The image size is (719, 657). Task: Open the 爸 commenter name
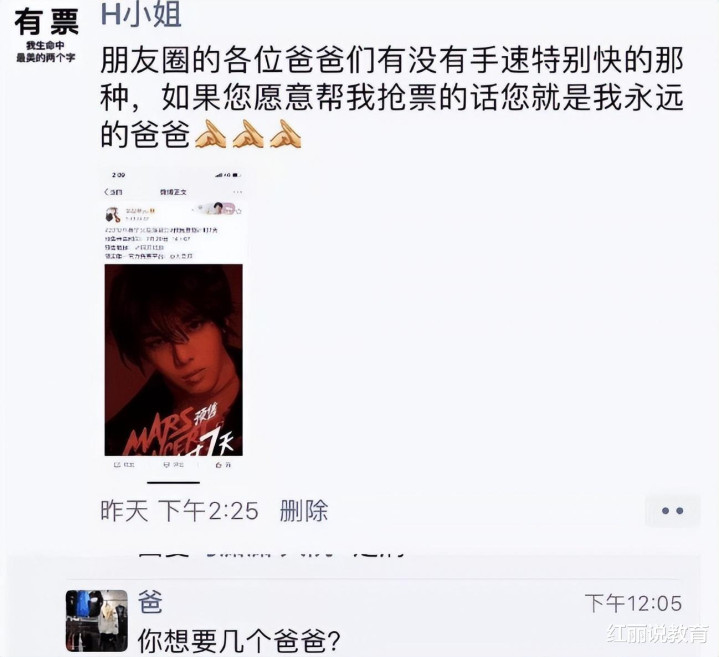click(x=150, y=602)
